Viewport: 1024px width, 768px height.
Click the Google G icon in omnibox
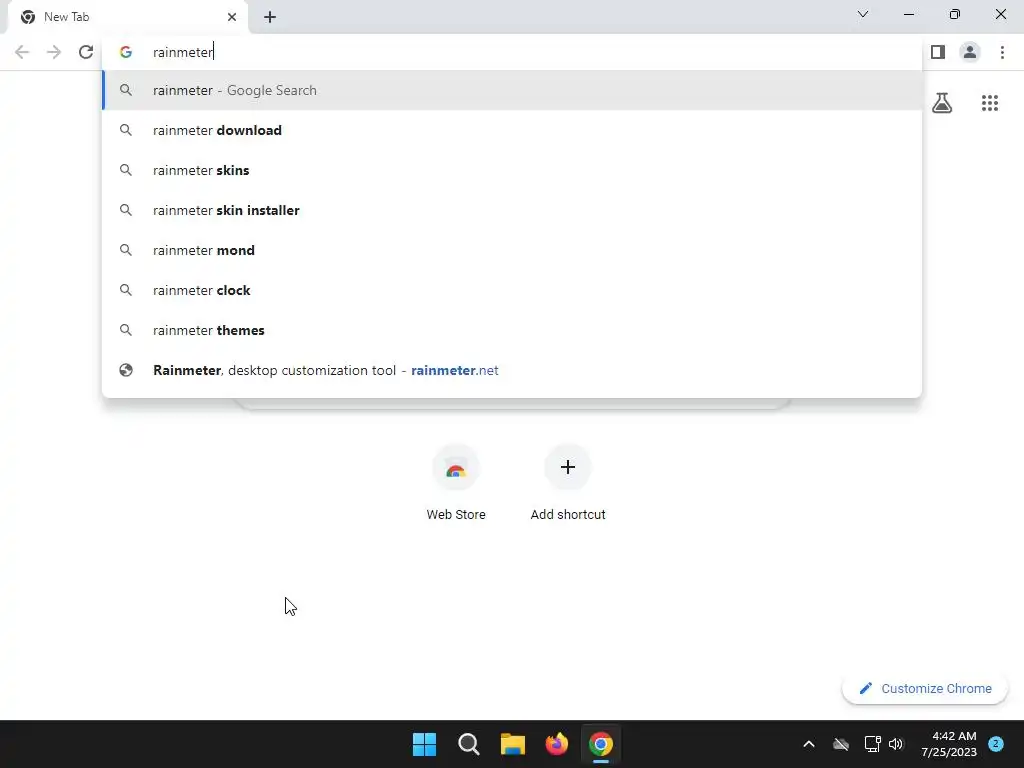click(126, 52)
